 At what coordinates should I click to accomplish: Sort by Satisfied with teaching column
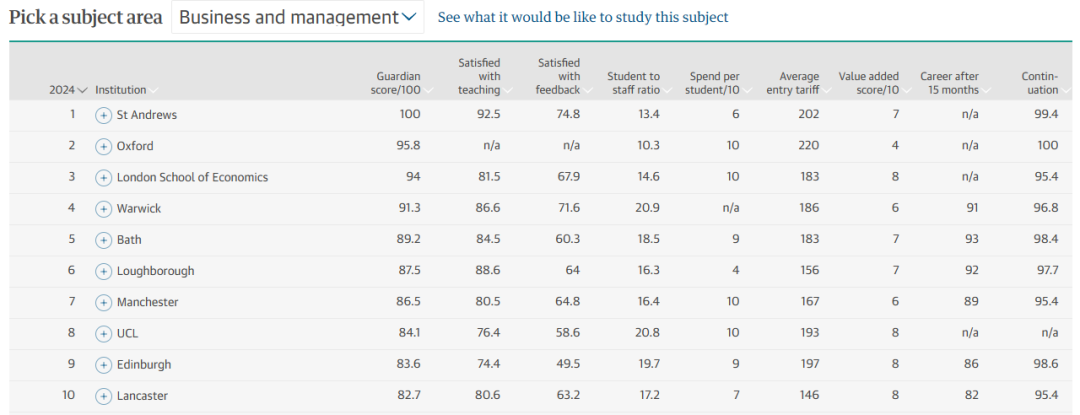point(479,77)
